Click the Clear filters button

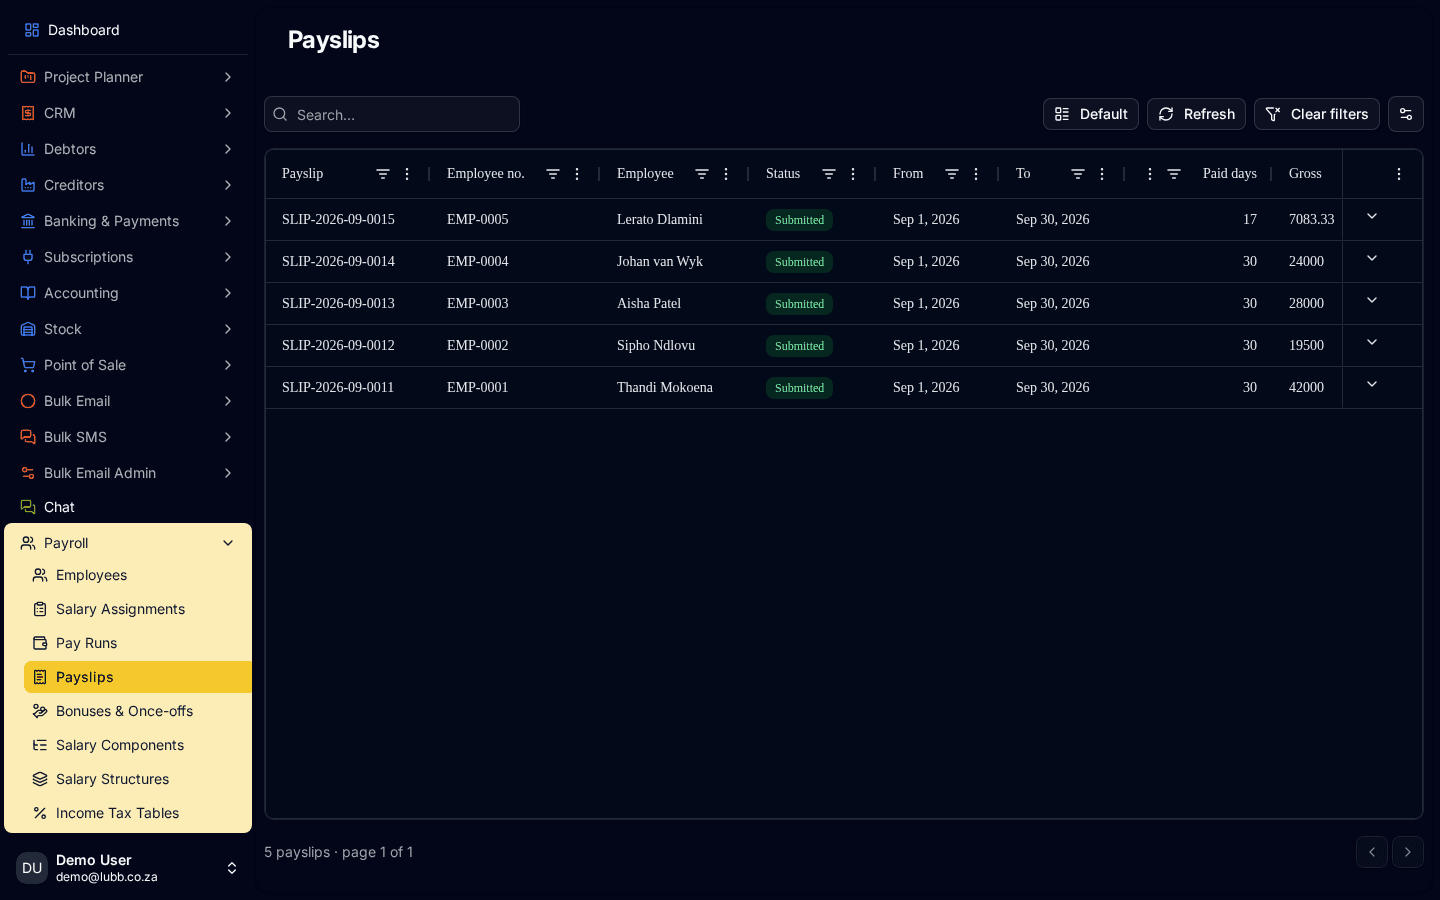pos(1317,114)
